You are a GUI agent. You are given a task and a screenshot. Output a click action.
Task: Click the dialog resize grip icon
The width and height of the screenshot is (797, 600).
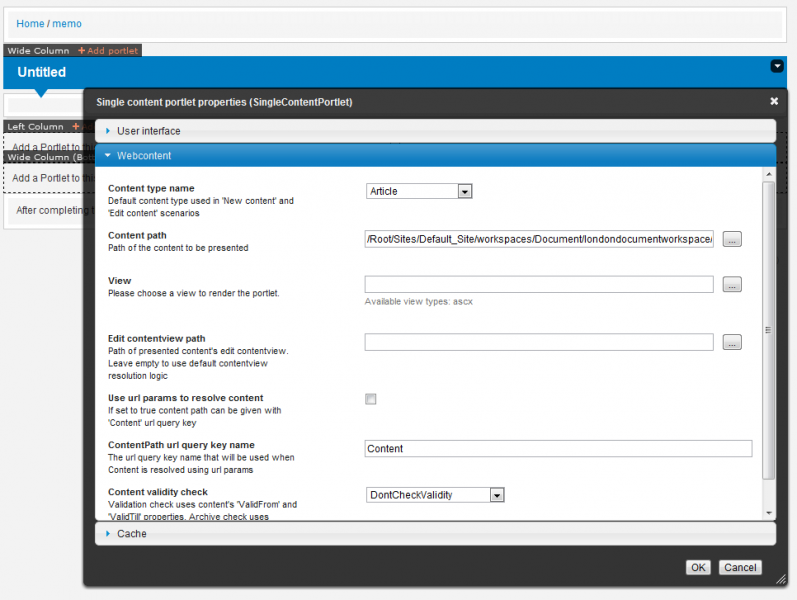pos(781,579)
